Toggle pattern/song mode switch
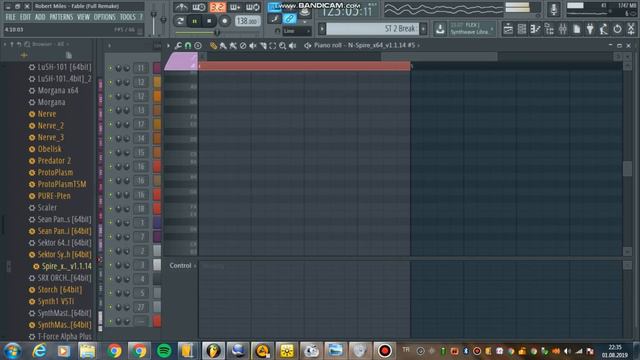The height and width of the screenshot is (360, 640). pos(180,21)
